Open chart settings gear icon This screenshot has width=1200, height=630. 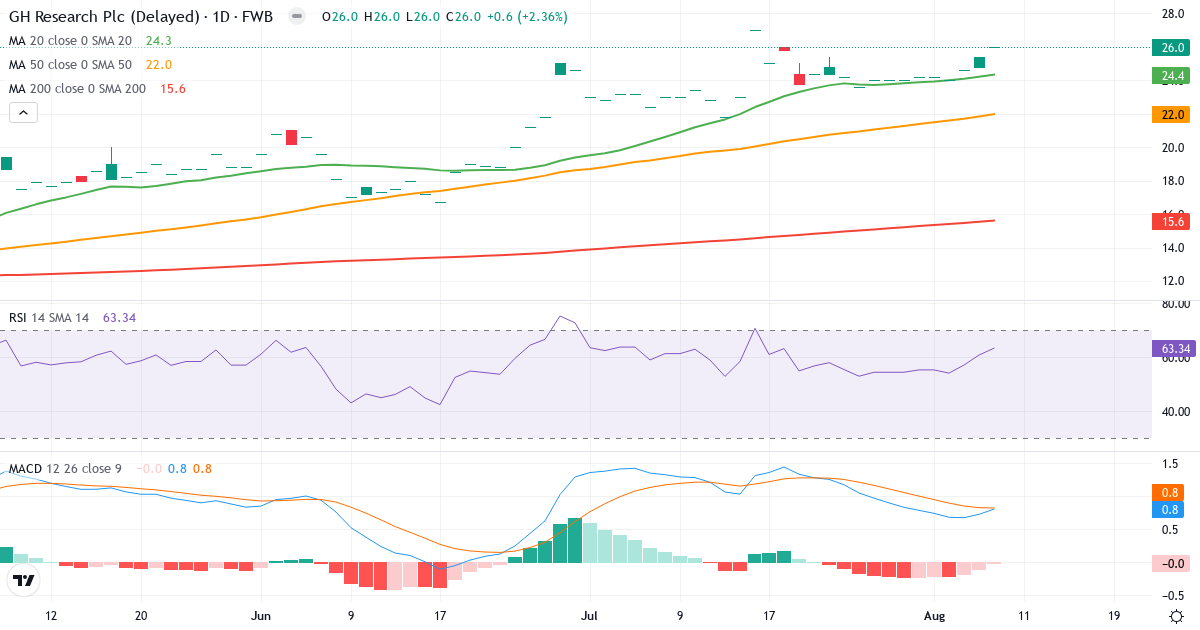pyautogui.click(x=1176, y=616)
